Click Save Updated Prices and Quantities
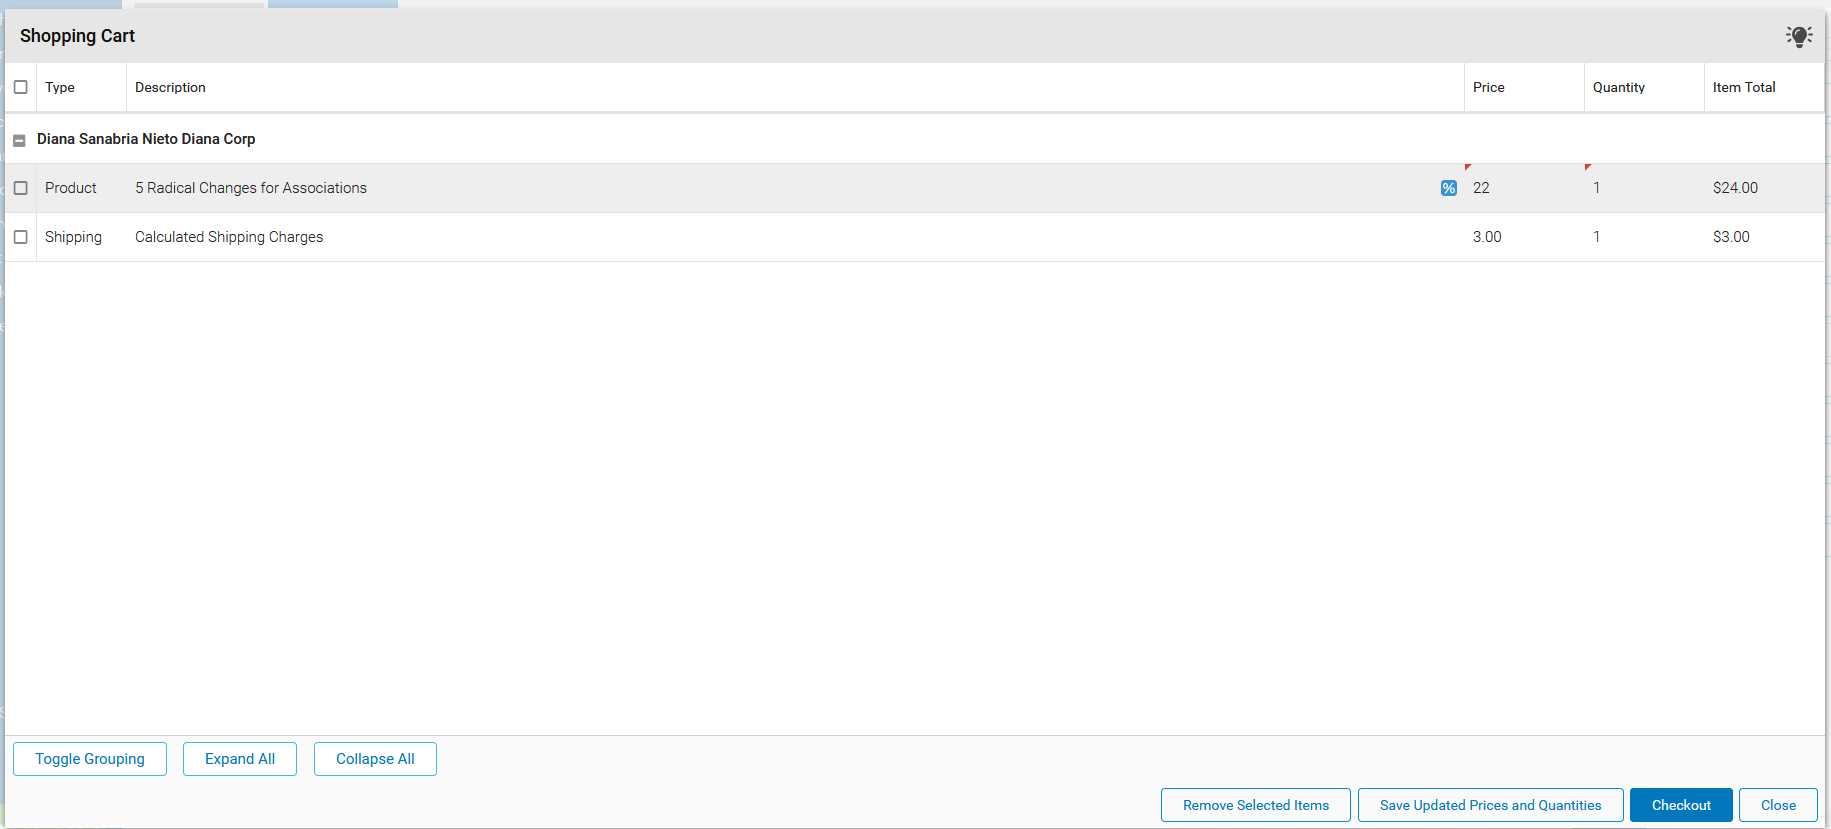This screenshot has width=1831, height=829. [x=1490, y=805]
